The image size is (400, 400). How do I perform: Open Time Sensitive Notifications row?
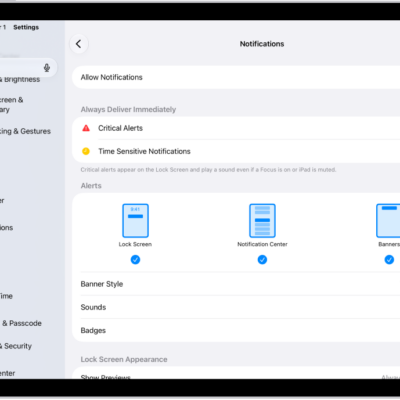(x=236, y=151)
